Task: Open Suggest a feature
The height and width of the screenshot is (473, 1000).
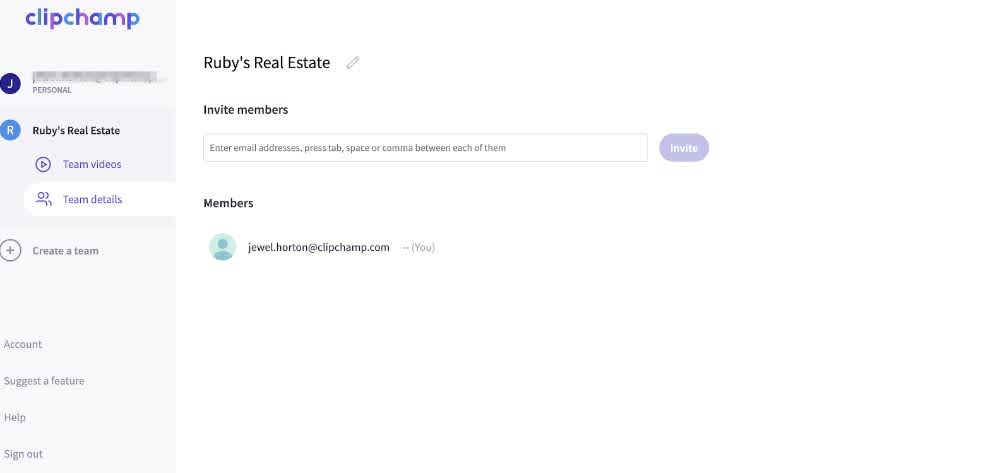Action: [x=44, y=381]
